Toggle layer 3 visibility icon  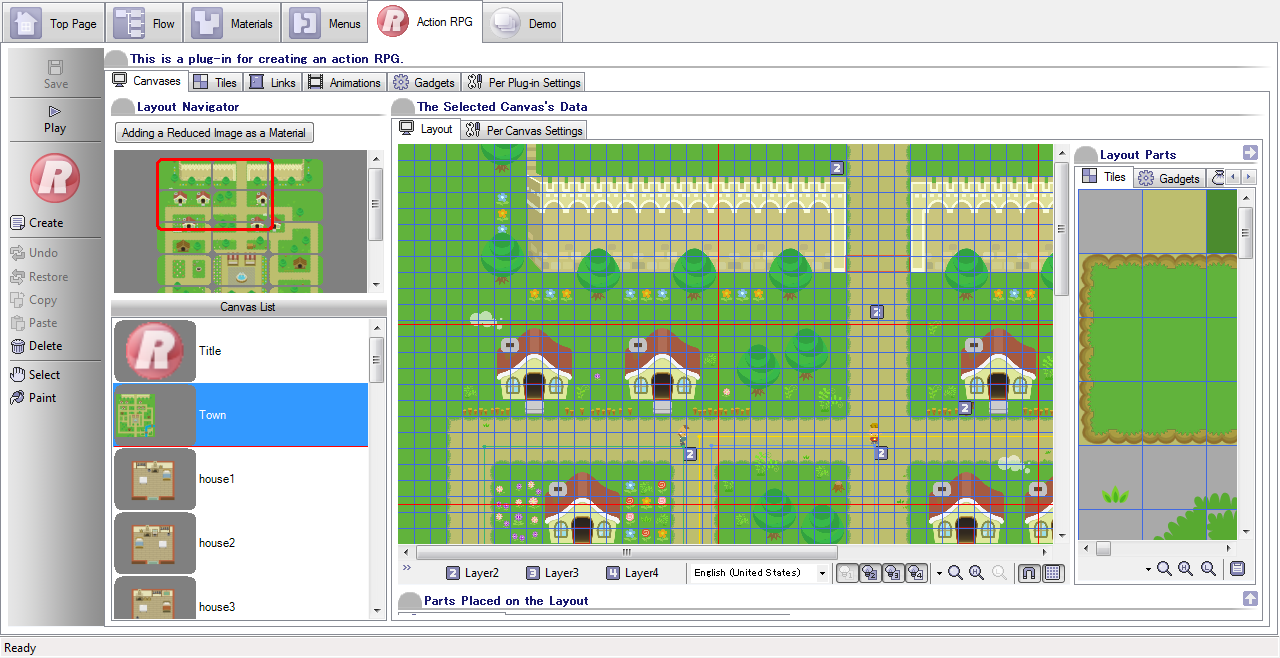point(893,573)
